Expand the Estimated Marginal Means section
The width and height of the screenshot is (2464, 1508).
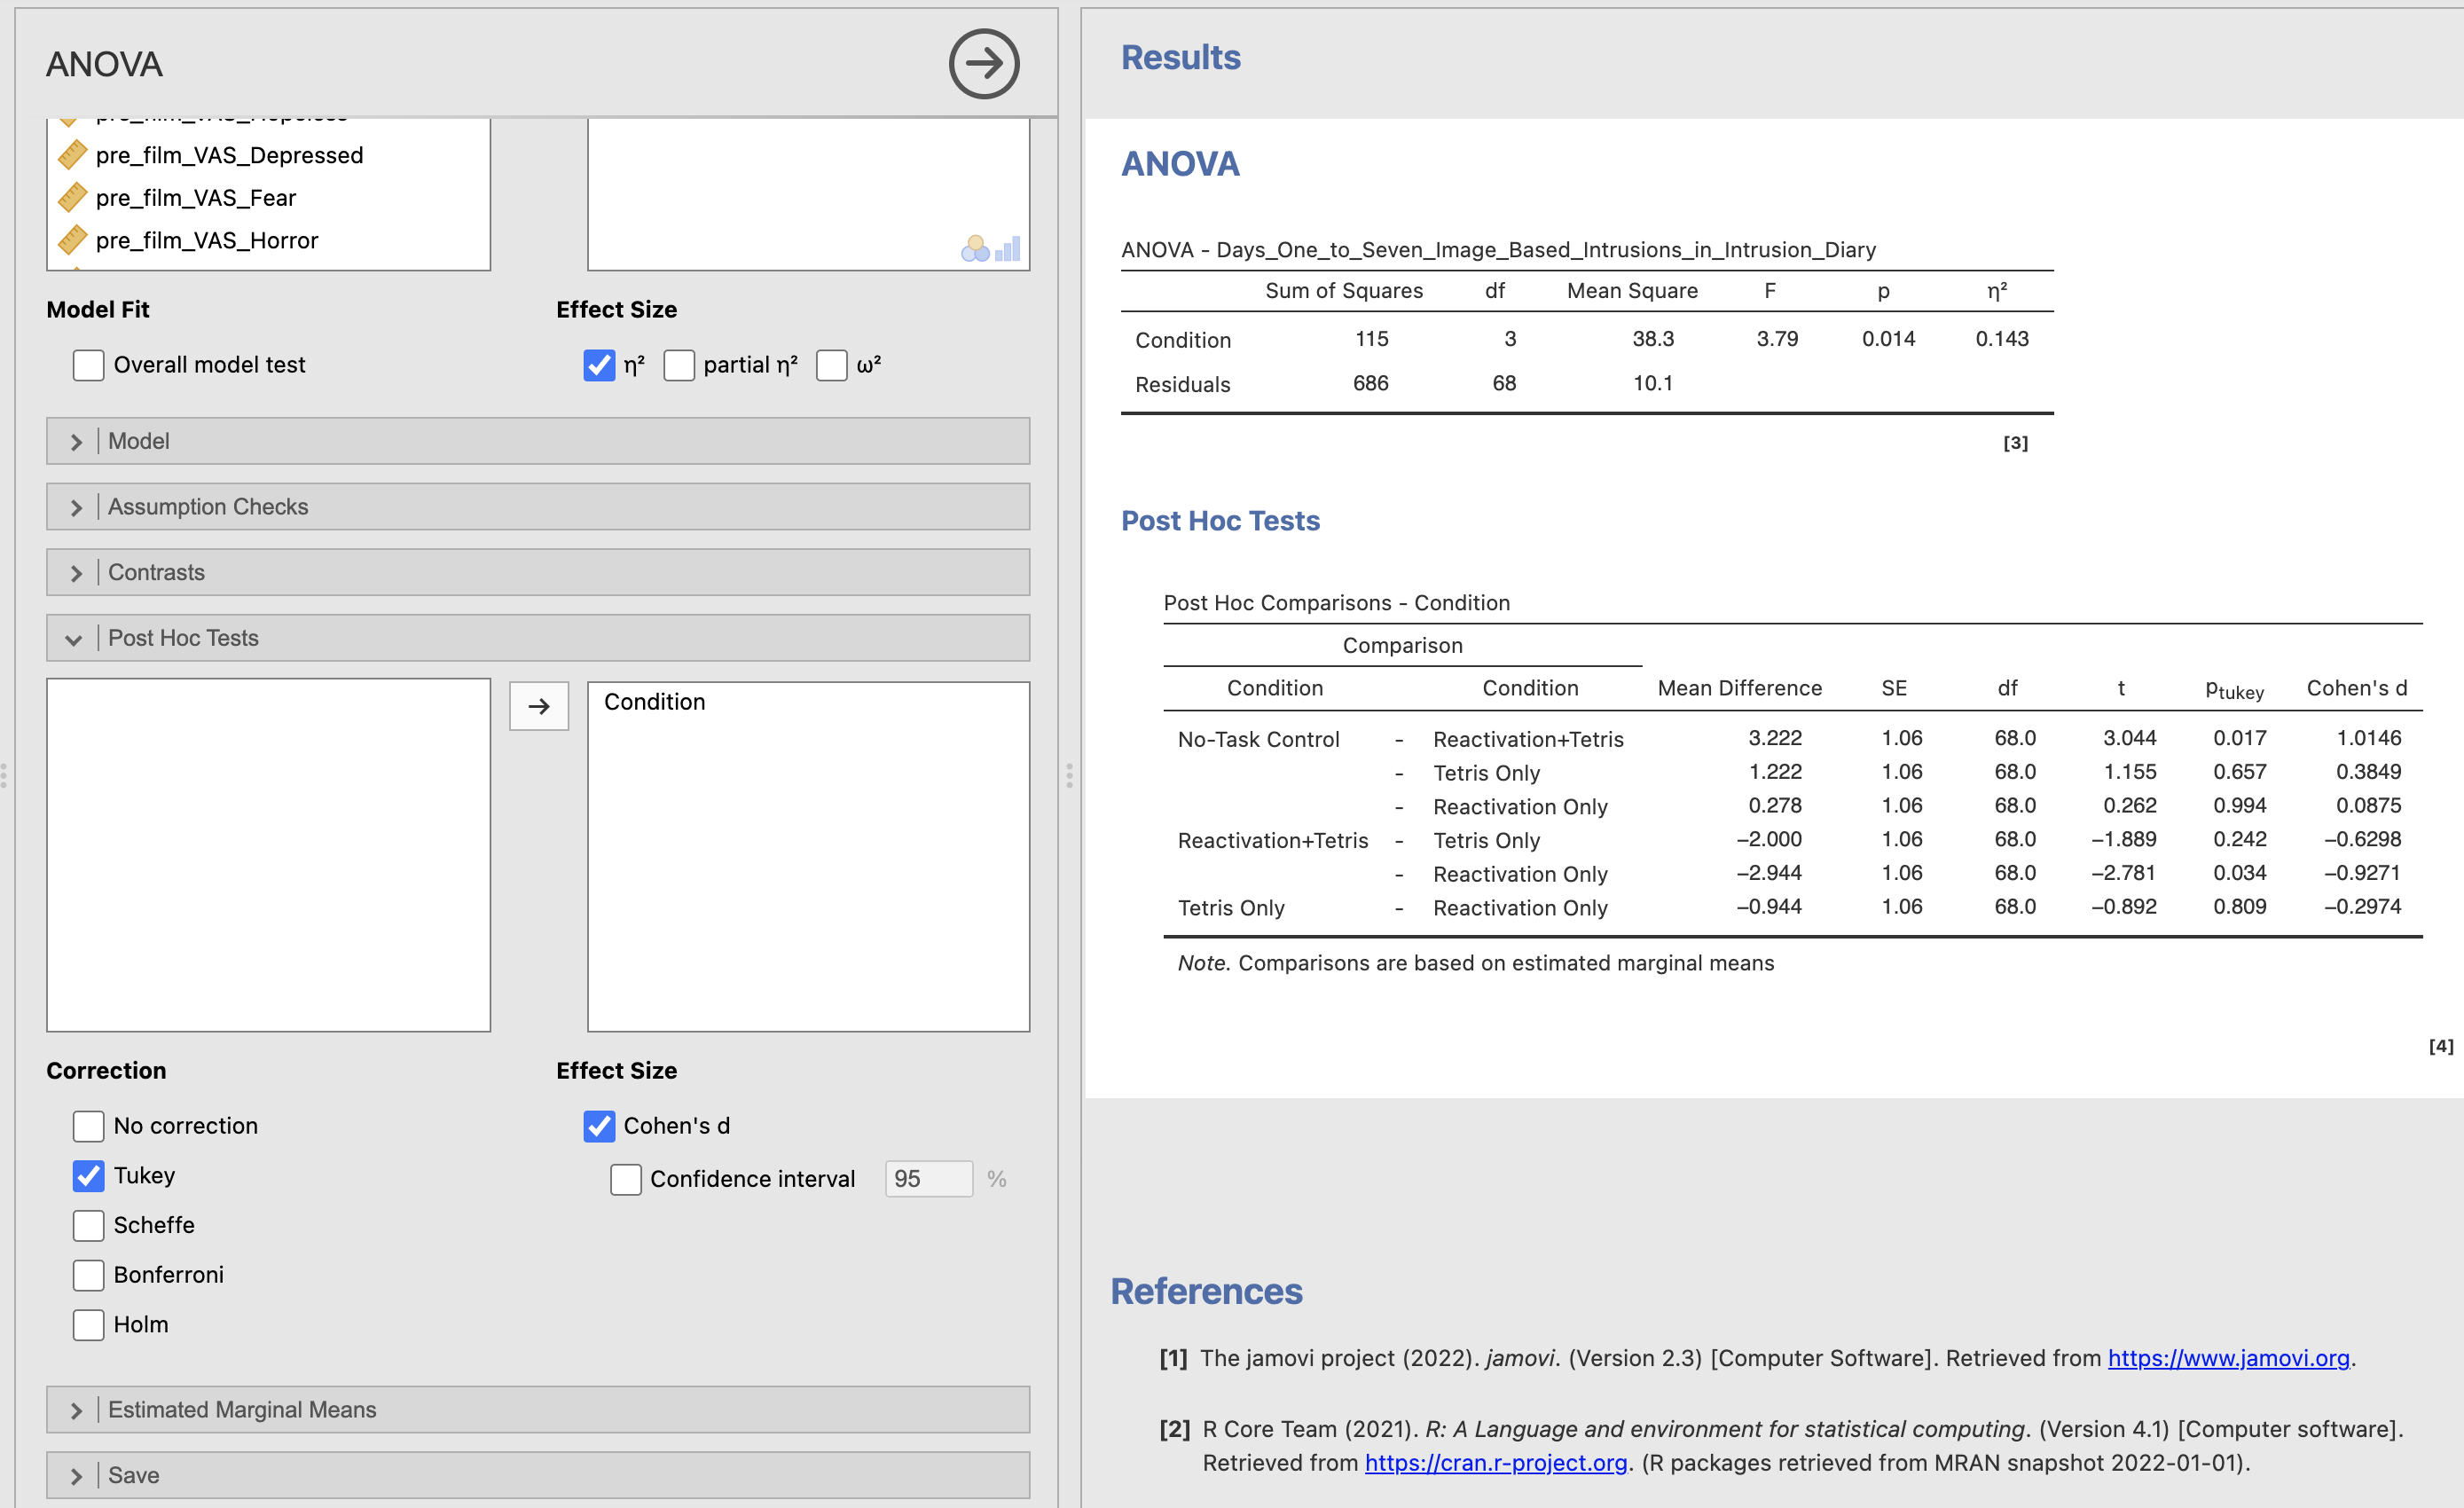tap(538, 1410)
